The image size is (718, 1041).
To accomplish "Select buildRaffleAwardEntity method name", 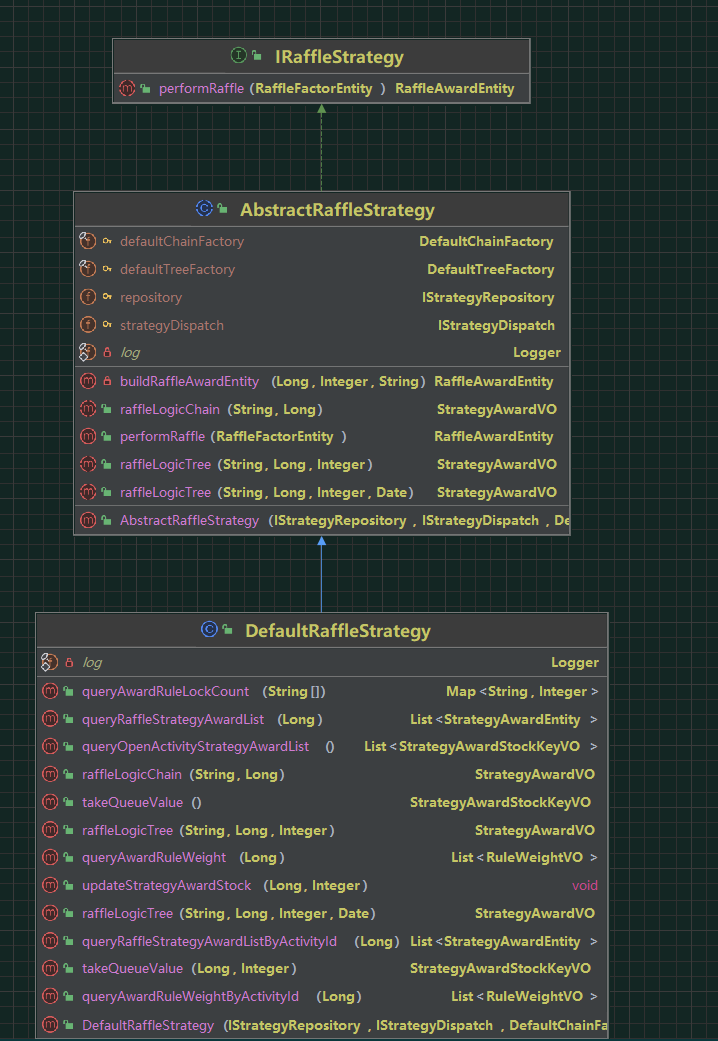I will (x=189, y=382).
